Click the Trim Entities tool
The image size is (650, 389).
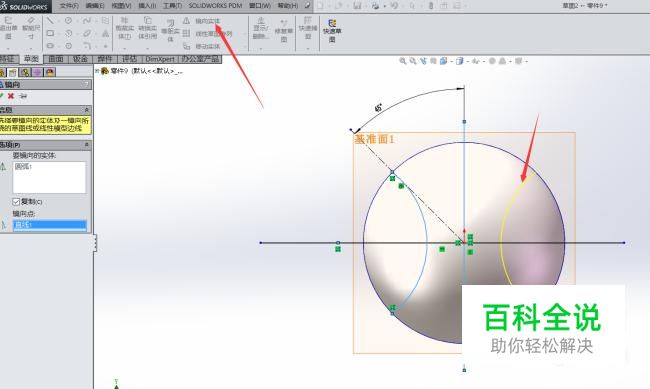pyautogui.click(x=124, y=28)
